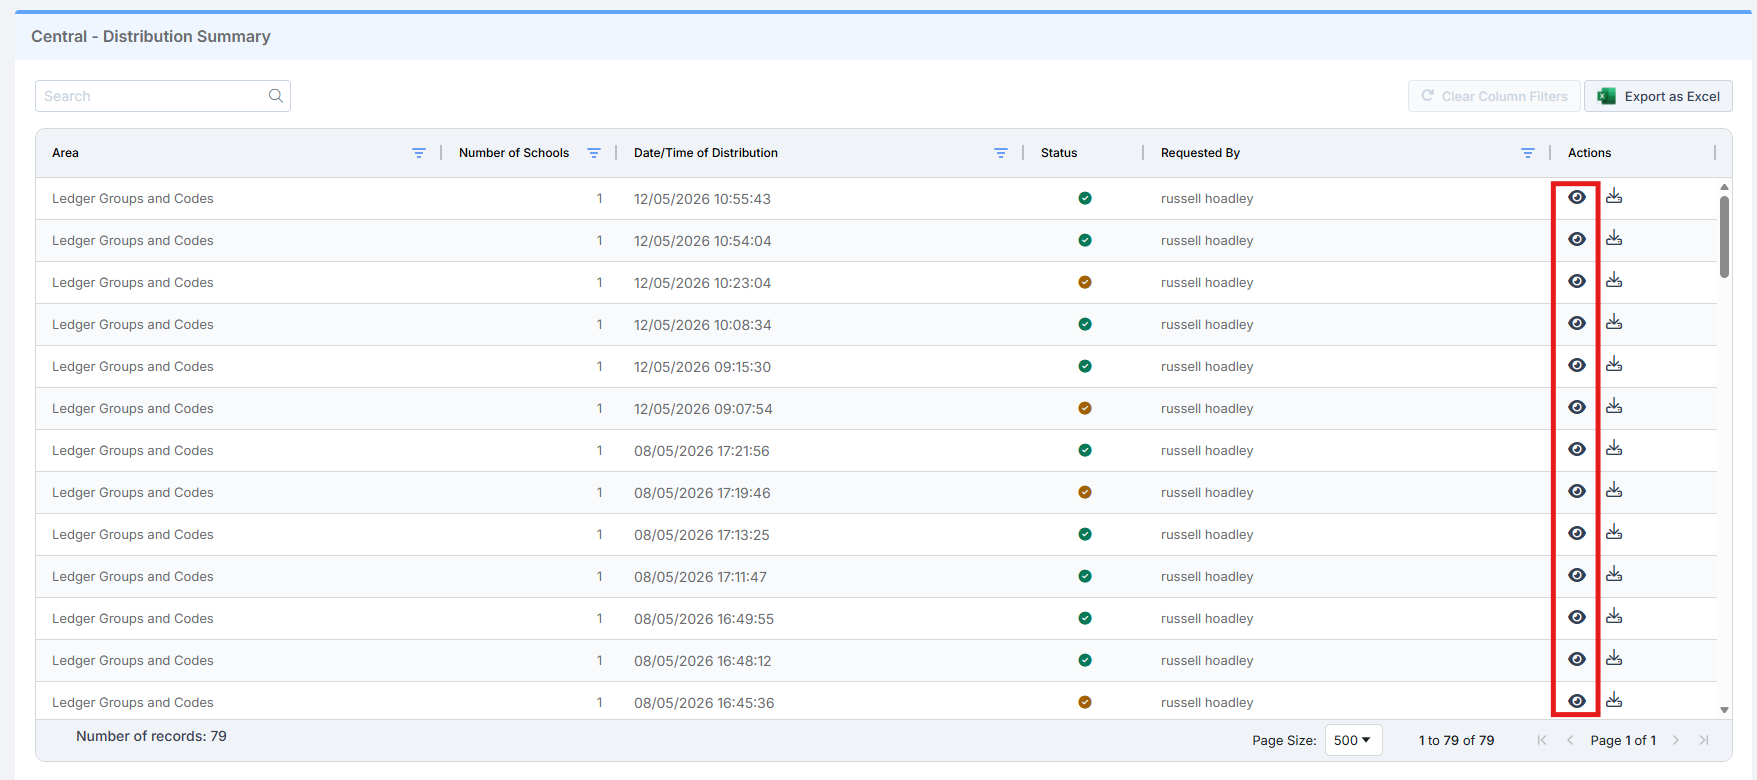Click the date 08/05/2026 16:48:12
The height and width of the screenshot is (780, 1757).
pos(702,661)
